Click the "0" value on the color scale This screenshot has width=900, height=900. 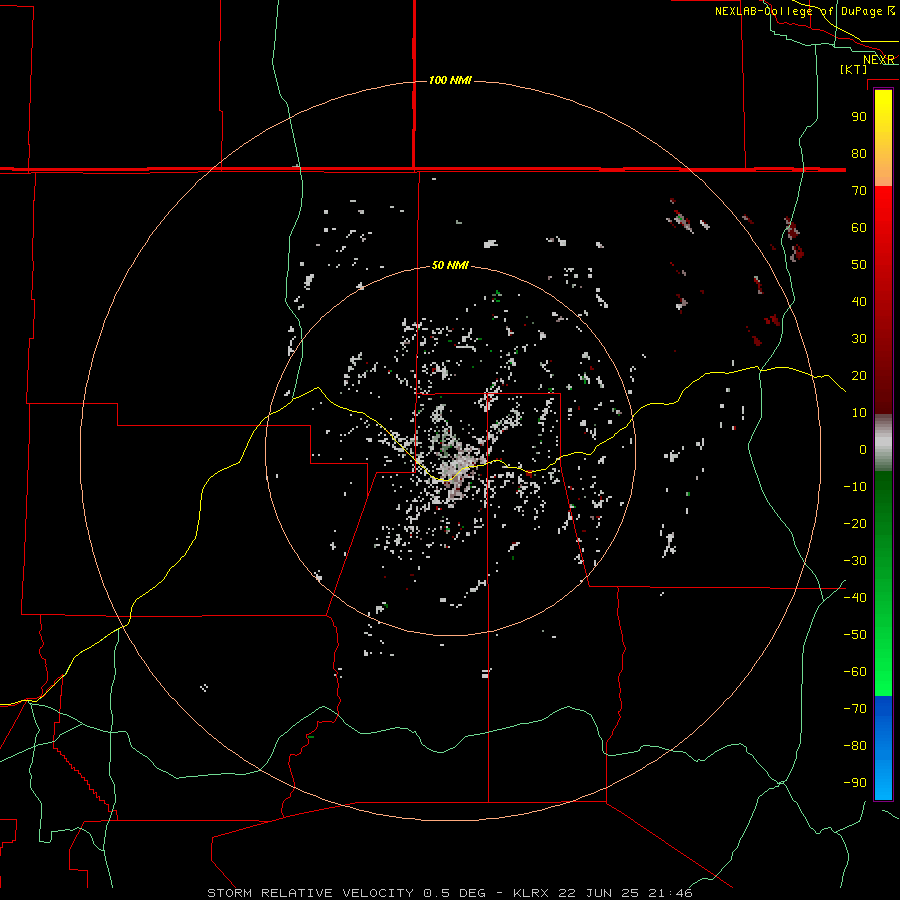coord(863,450)
